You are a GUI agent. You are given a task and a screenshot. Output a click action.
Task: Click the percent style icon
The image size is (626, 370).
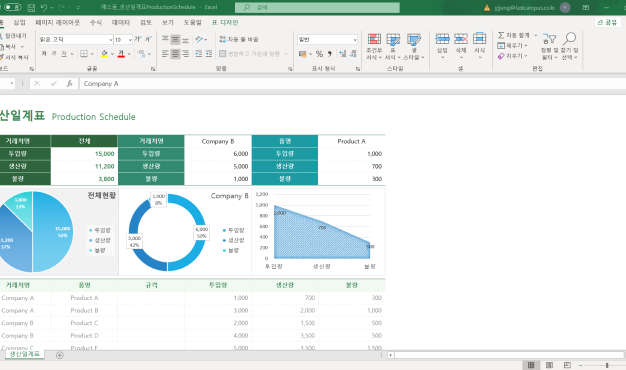coord(319,53)
